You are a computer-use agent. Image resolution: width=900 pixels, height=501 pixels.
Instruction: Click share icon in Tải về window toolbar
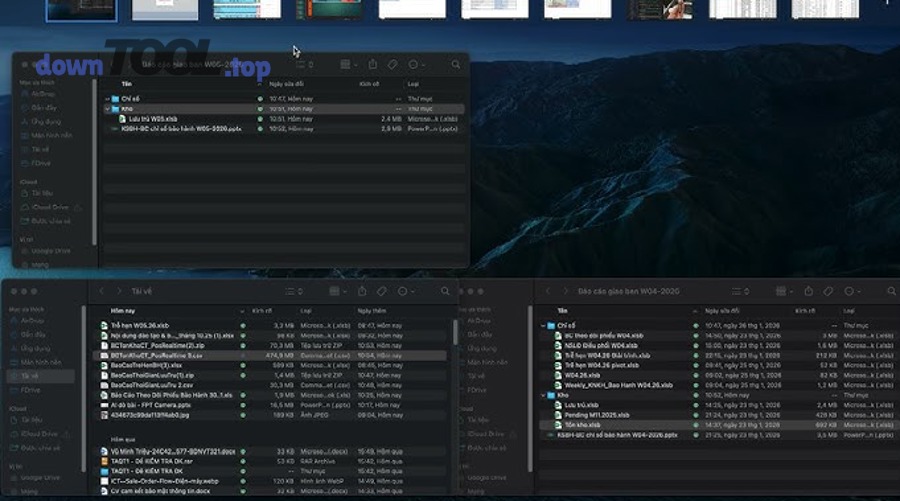tap(362, 292)
